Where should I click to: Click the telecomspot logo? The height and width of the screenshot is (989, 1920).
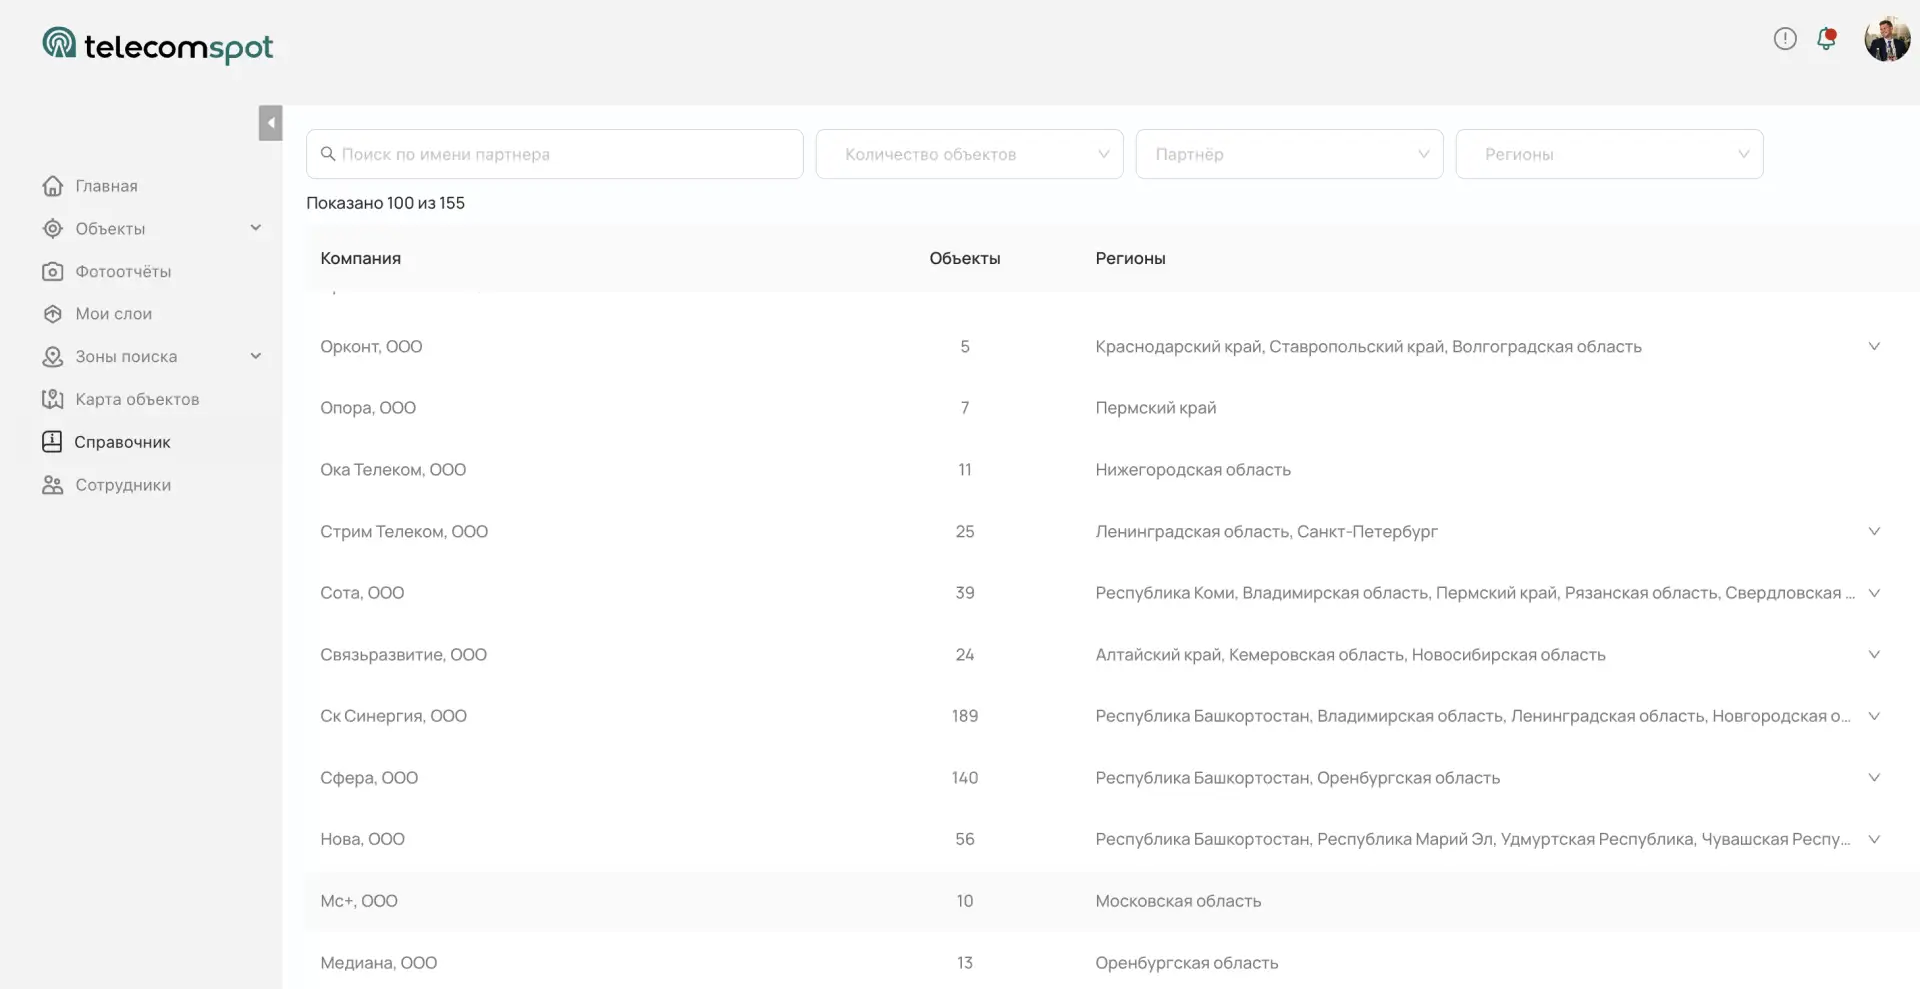[x=157, y=45]
